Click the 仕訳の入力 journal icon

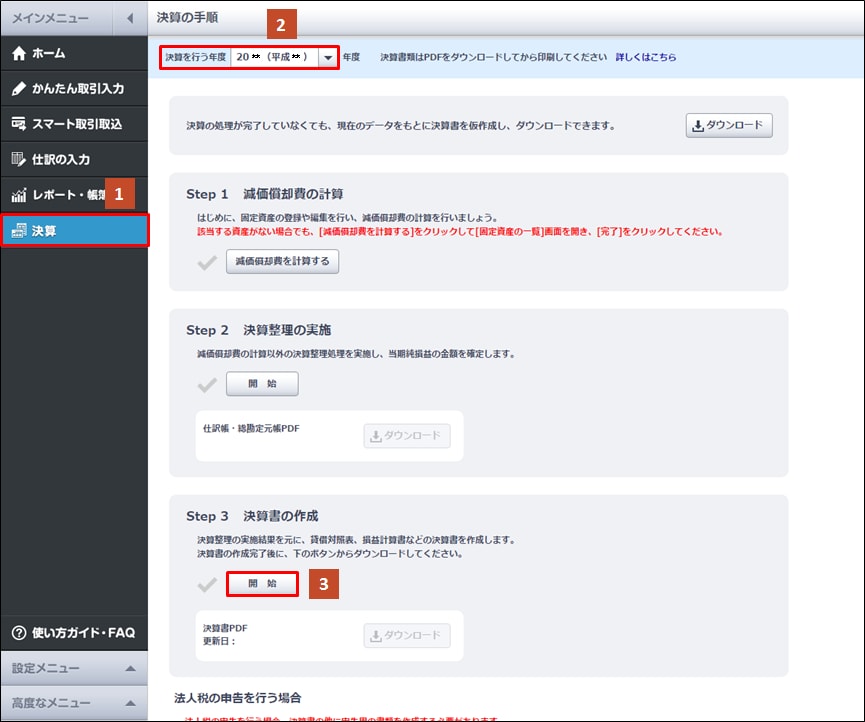[x=19, y=159]
